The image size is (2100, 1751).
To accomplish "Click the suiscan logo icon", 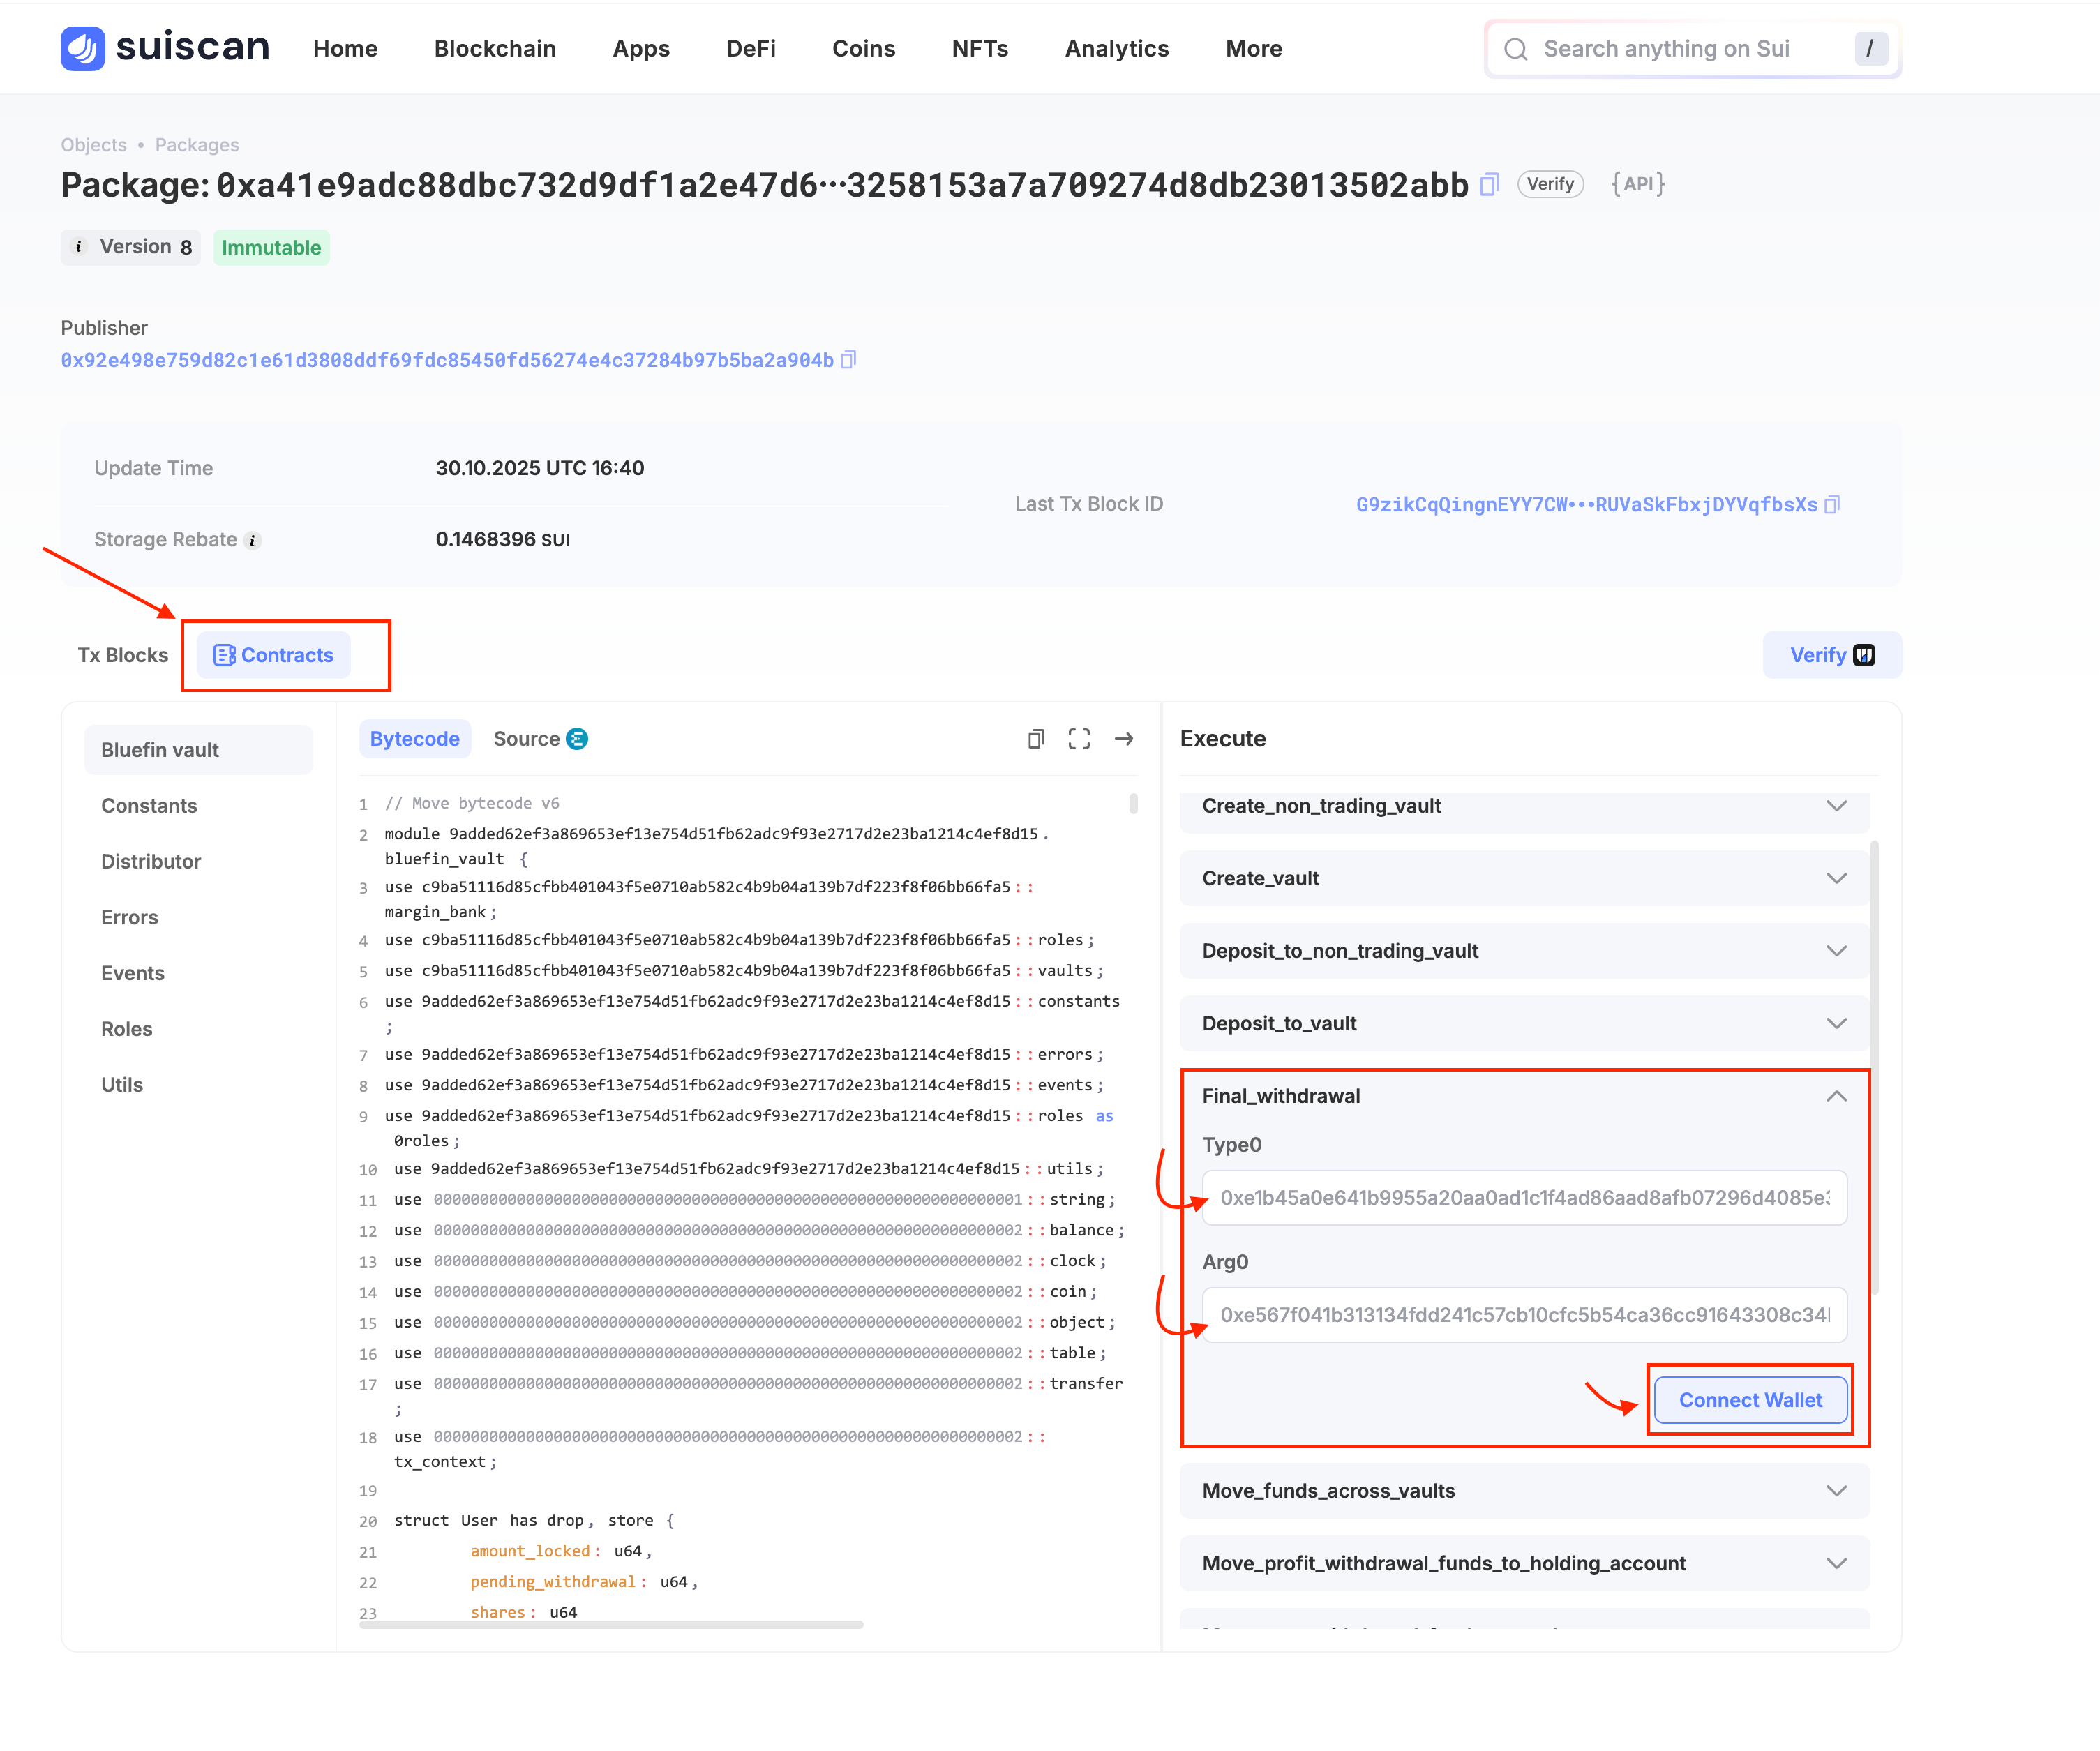I will tap(82, 48).
